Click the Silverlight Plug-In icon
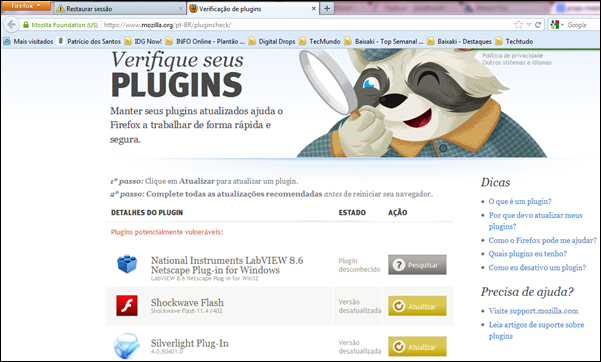 (x=126, y=346)
